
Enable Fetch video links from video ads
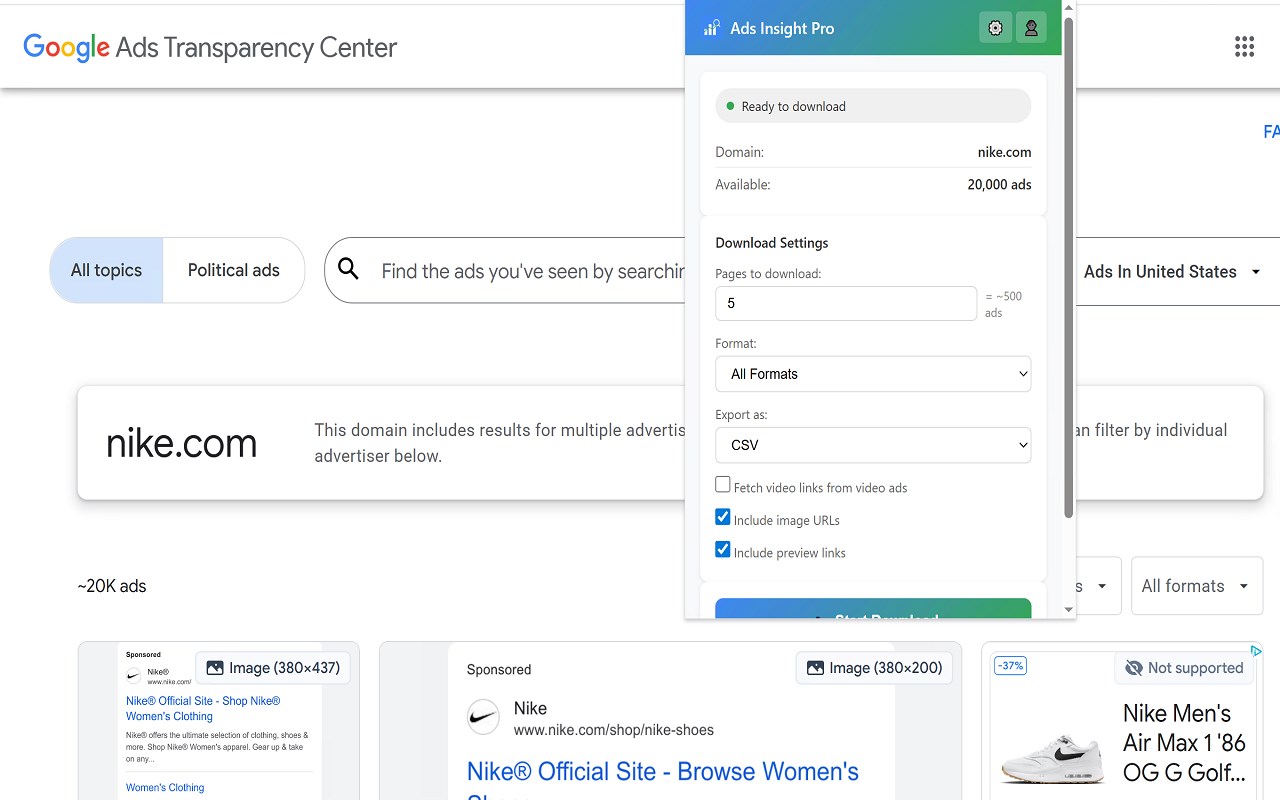[723, 485]
